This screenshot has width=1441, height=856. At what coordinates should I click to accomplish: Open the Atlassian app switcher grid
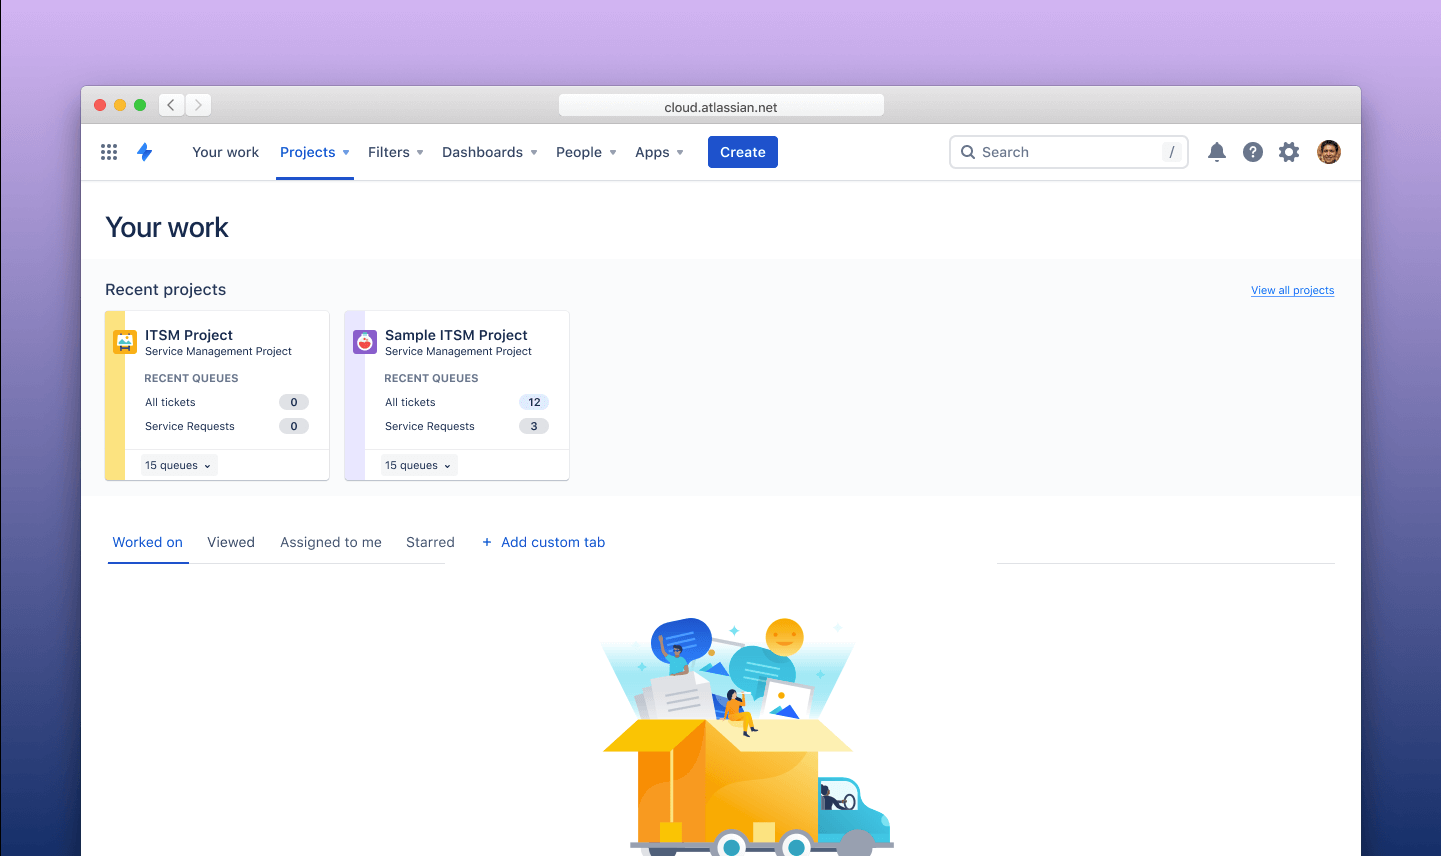tap(108, 151)
